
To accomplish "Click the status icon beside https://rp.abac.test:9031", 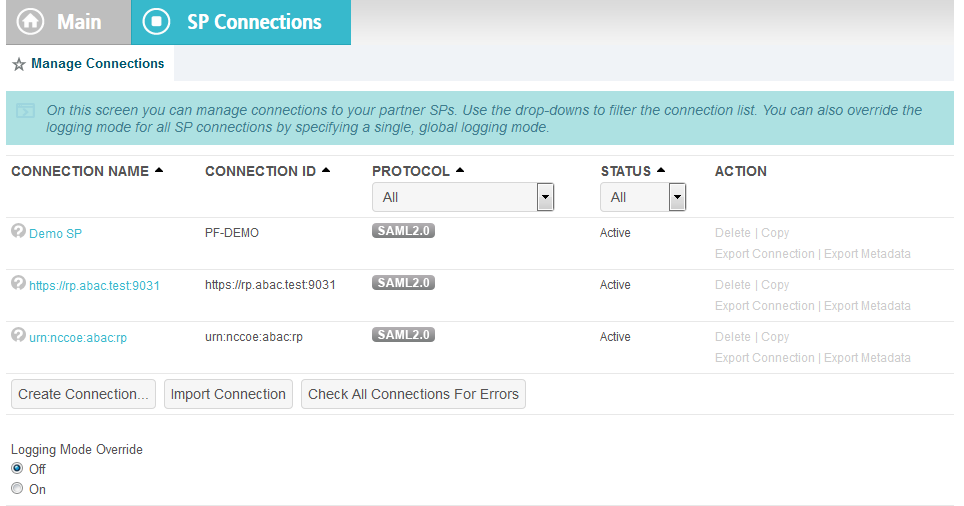I will [x=18, y=283].
